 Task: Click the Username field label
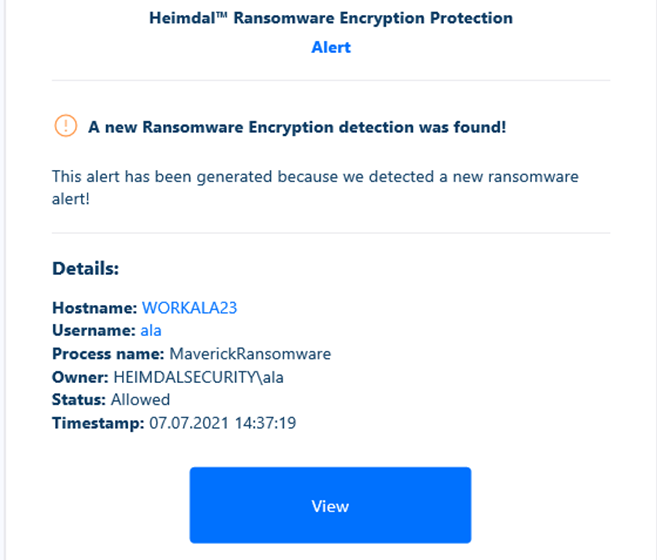(x=94, y=331)
